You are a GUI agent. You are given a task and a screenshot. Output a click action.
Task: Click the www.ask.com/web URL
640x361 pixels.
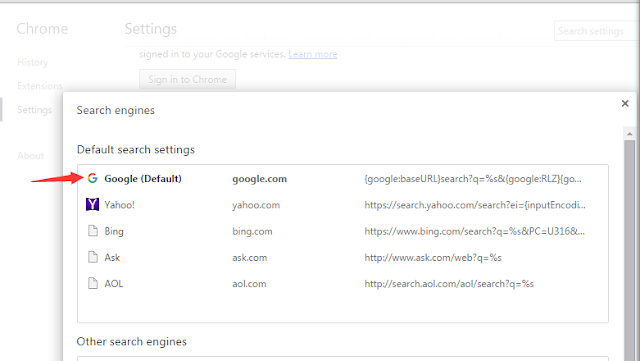433,257
